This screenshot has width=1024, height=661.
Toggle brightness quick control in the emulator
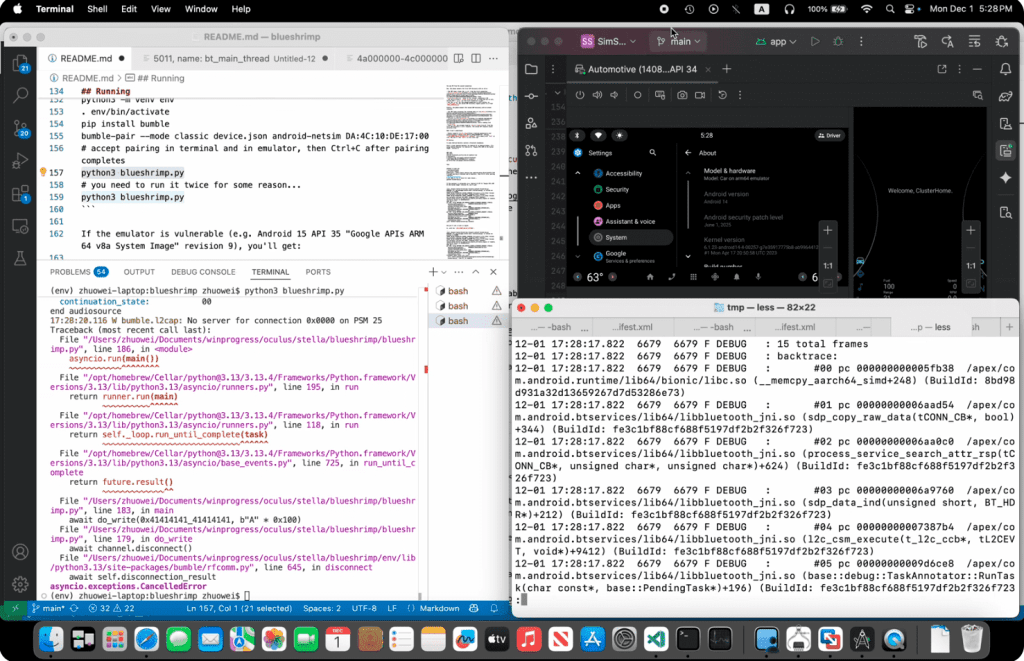(x=619, y=135)
